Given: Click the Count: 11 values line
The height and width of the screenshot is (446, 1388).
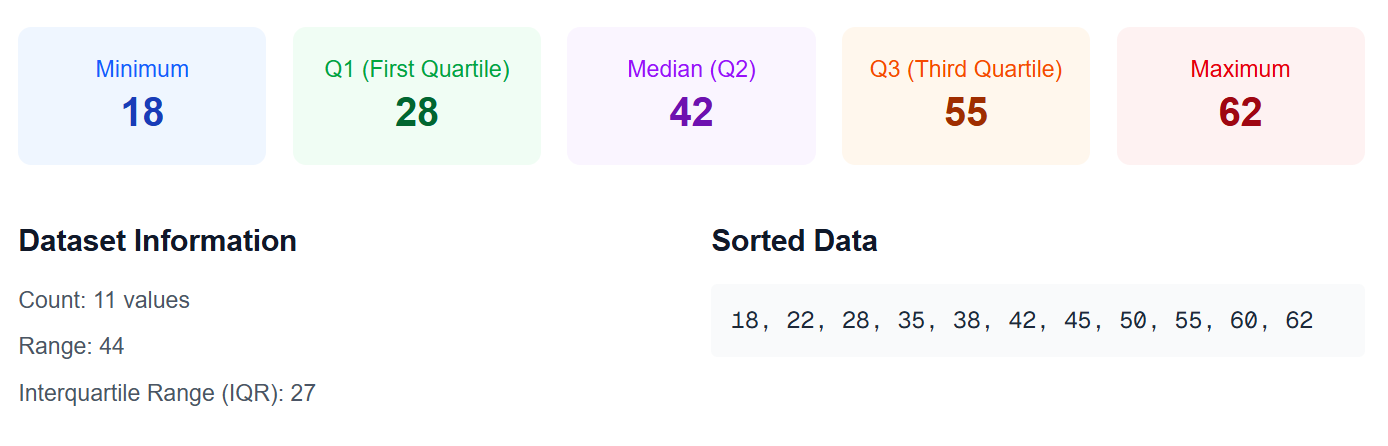Looking at the screenshot, I should 104,300.
